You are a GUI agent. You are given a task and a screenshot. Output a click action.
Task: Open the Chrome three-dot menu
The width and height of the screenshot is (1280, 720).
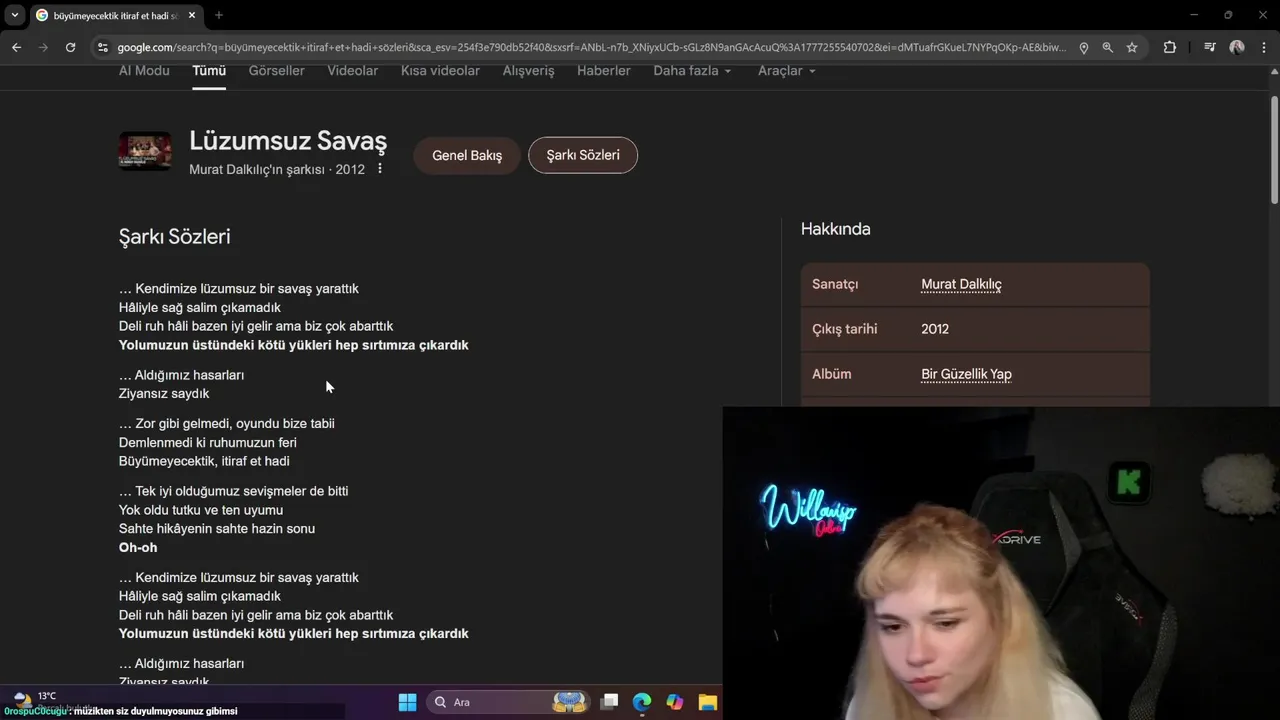pos(1263,47)
